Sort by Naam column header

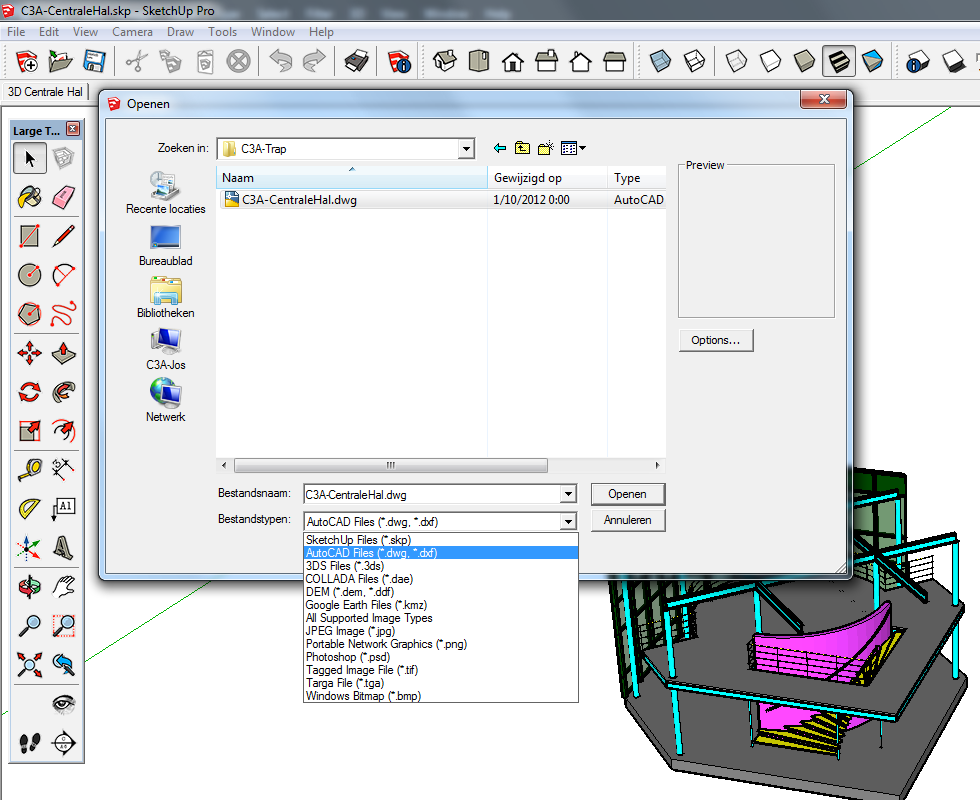[x=352, y=178]
